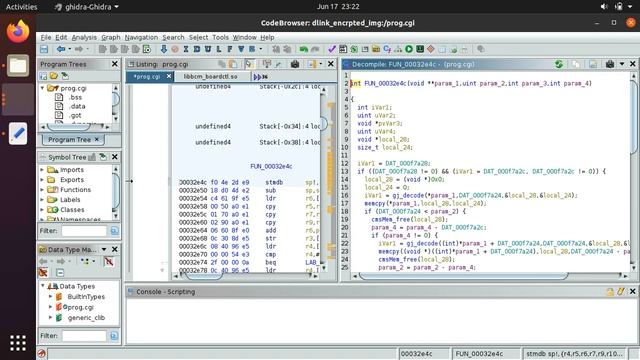Switch to libbcm_boardctl.so listing tab
The height and width of the screenshot is (360, 640).
[x=210, y=77]
